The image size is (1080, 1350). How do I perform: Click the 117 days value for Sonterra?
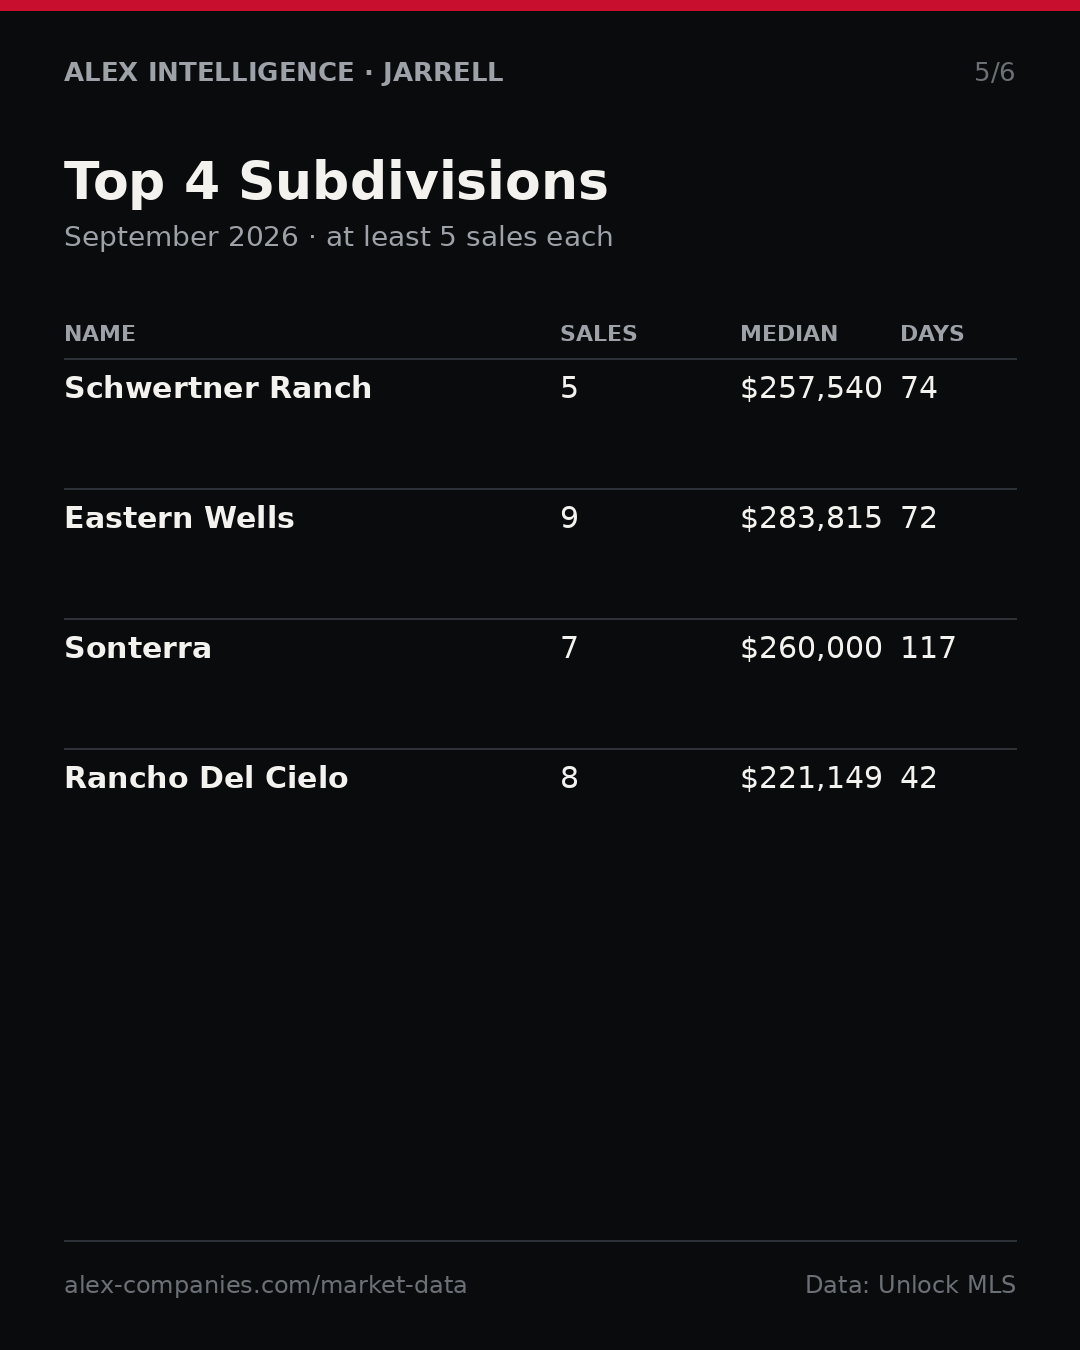928,649
